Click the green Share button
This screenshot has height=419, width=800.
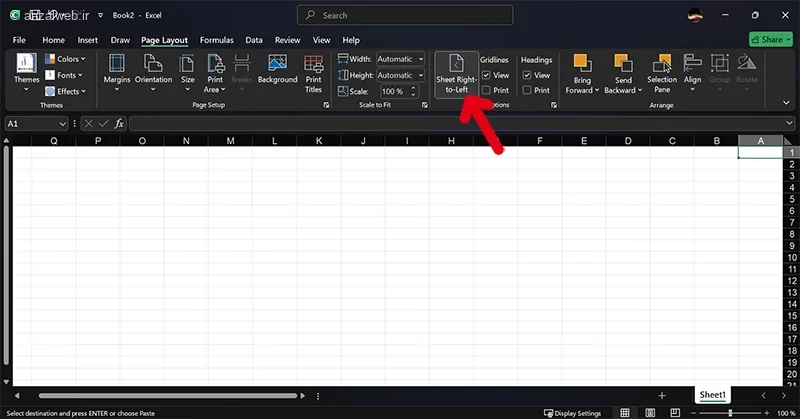point(770,39)
